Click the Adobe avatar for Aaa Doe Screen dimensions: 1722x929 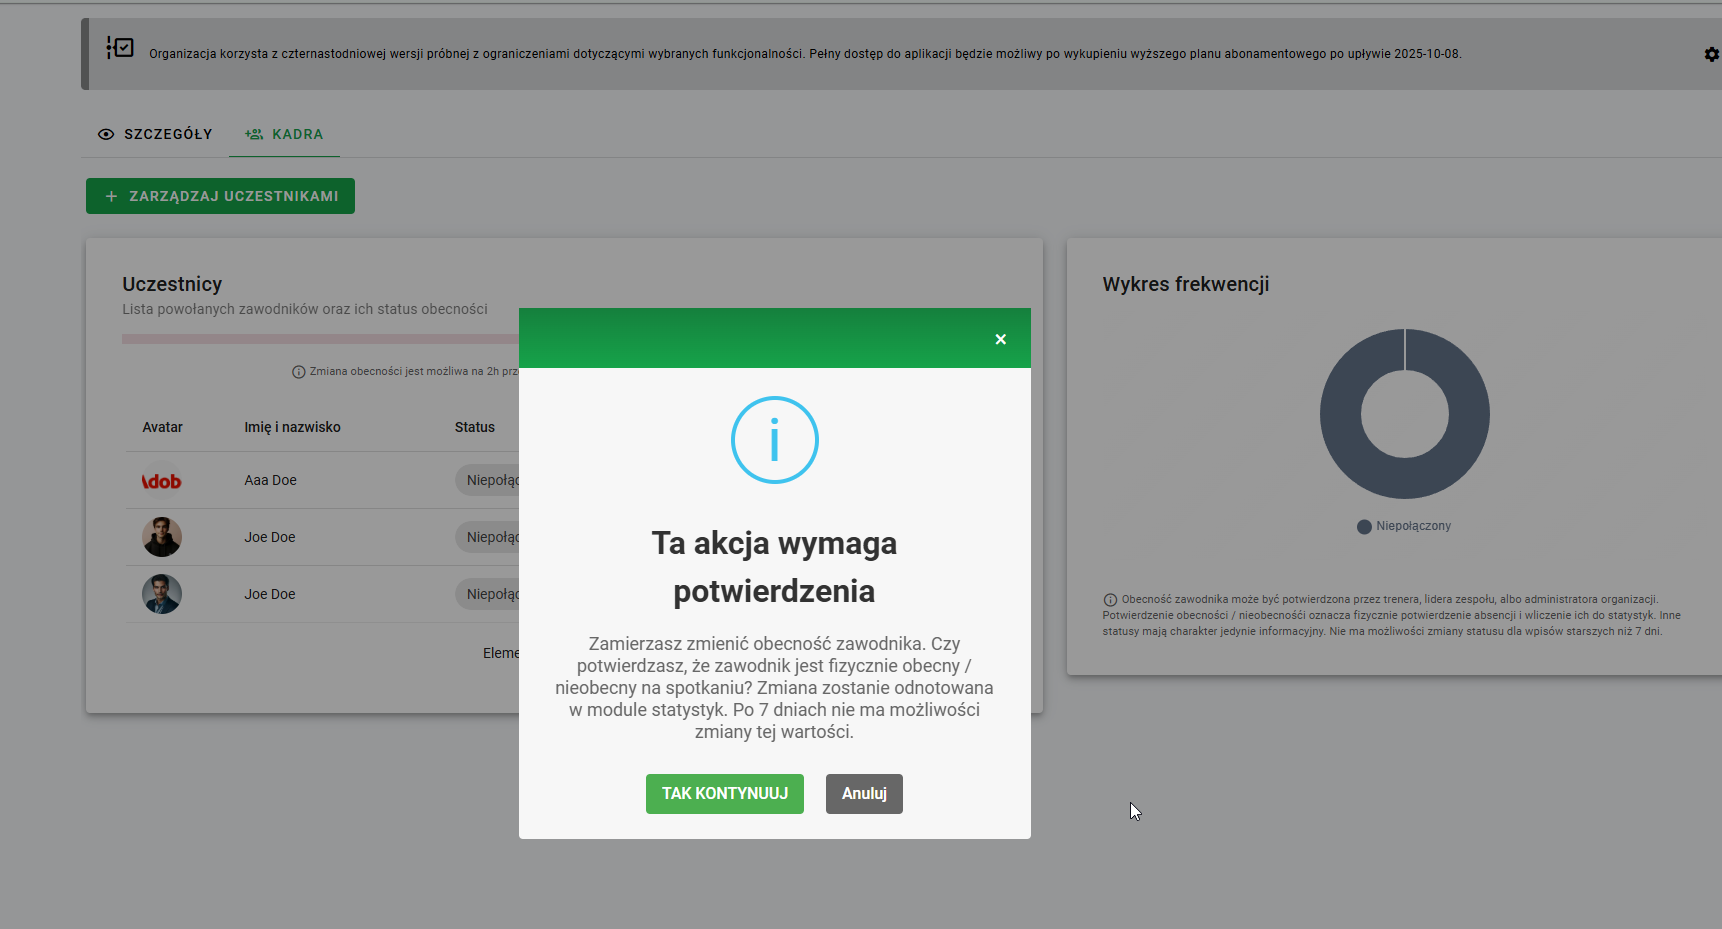161,481
